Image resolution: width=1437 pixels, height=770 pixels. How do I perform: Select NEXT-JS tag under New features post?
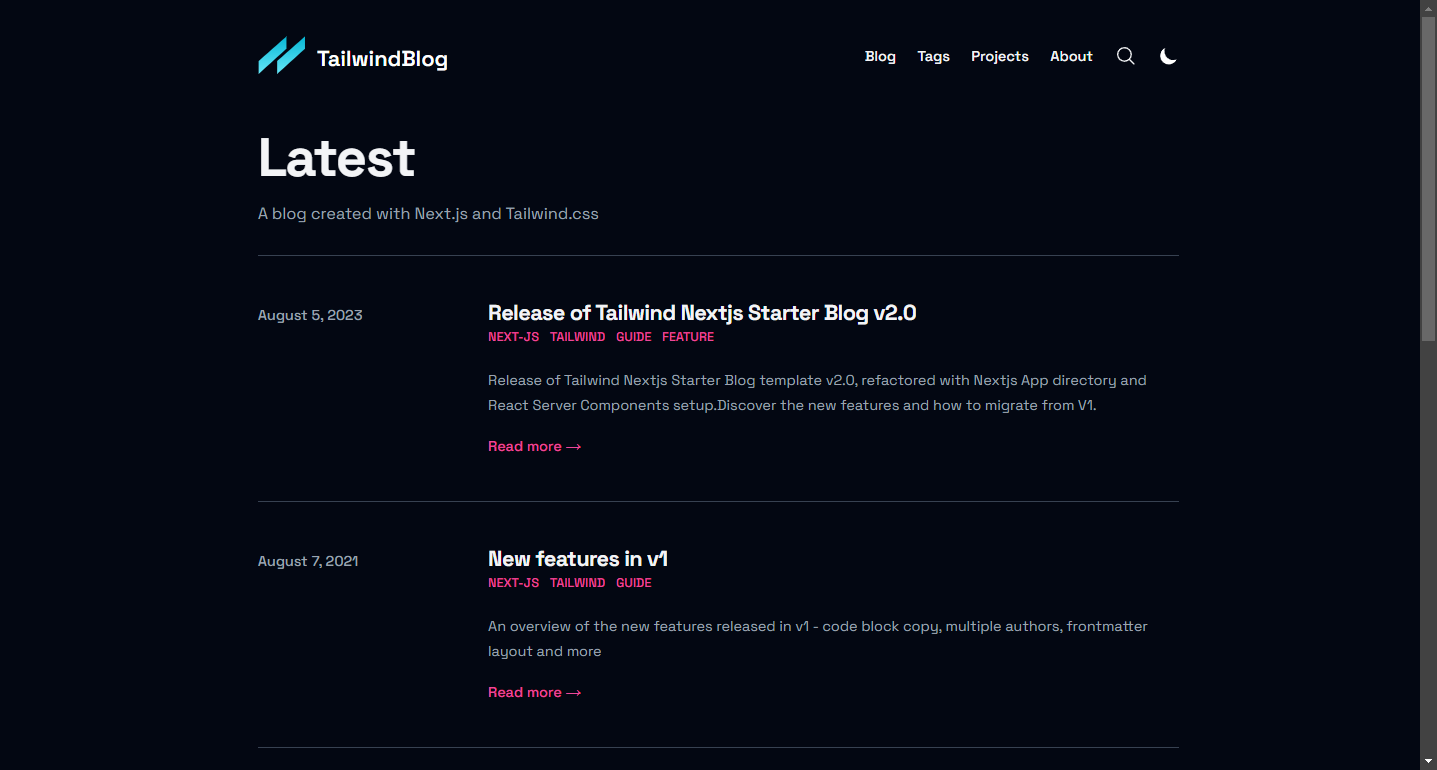pyautogui.click(x=513, y=583)
